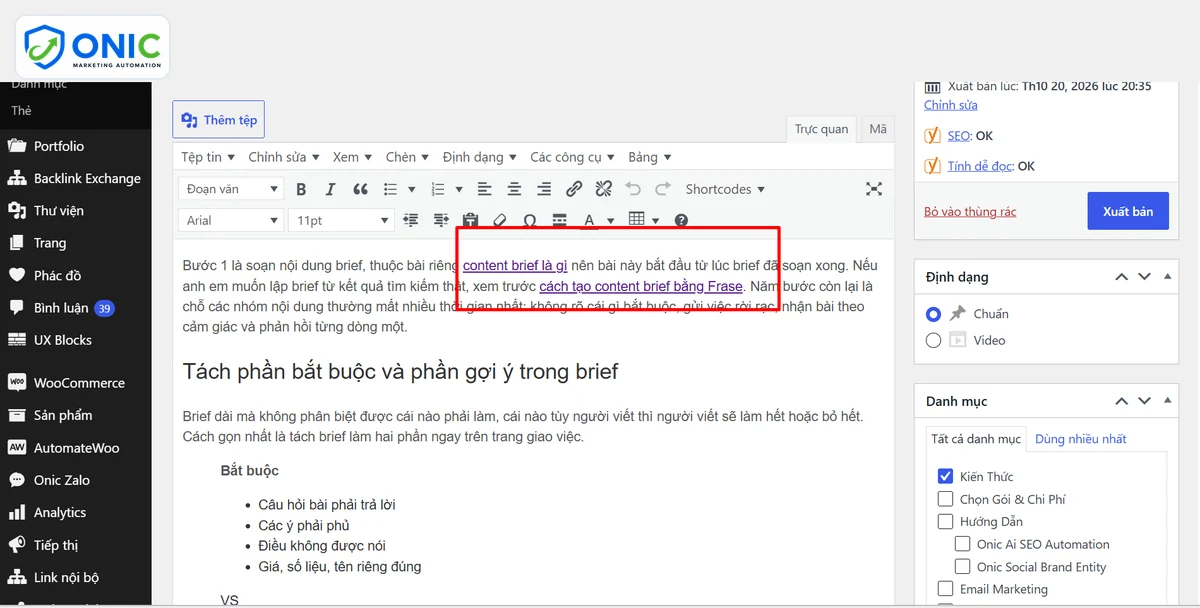Redo the last action
The height and width of the screenshot is (608, 1200).
(662, 189)
